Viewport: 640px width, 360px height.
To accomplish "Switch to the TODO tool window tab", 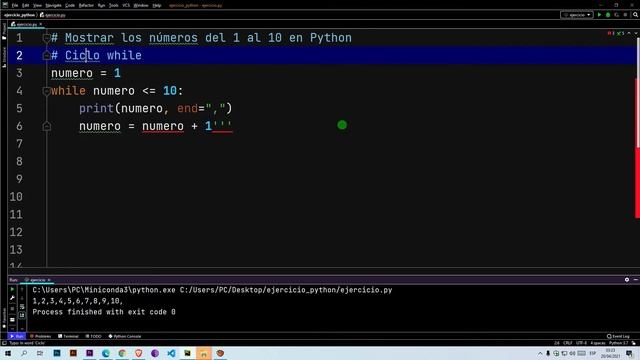I will click(93, 336).
